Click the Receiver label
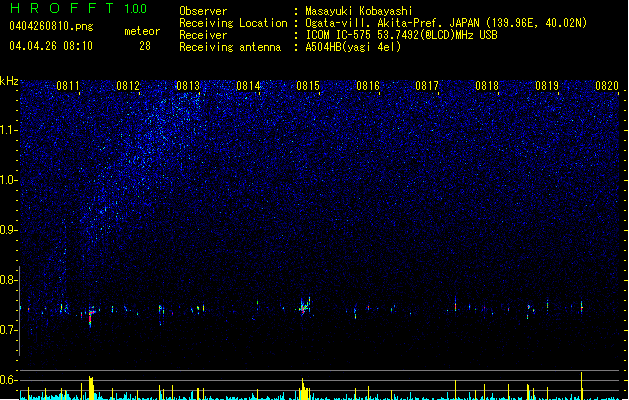 point(203,35)
